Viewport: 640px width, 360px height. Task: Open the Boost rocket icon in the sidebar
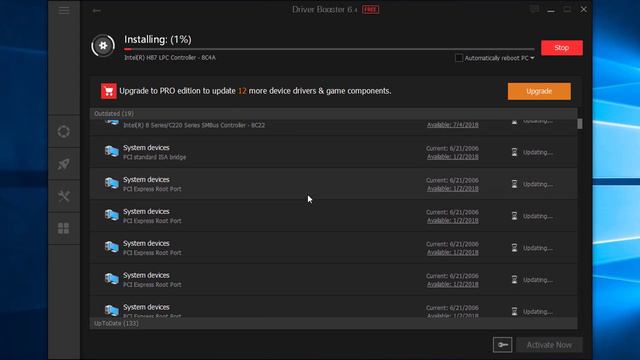click(x=64, y=164)
